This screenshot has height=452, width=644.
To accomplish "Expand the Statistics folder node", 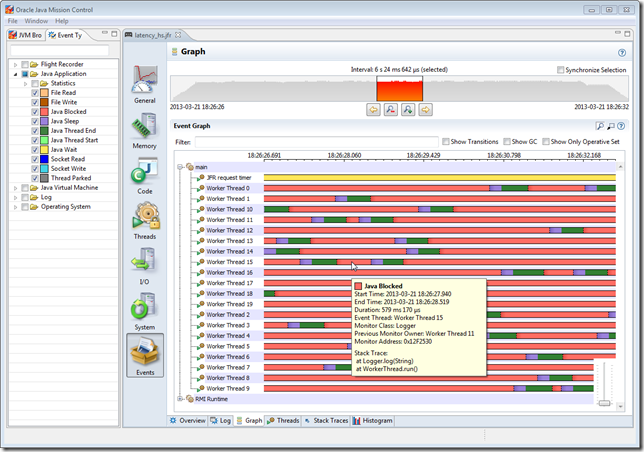I will (x=25, y=84).
